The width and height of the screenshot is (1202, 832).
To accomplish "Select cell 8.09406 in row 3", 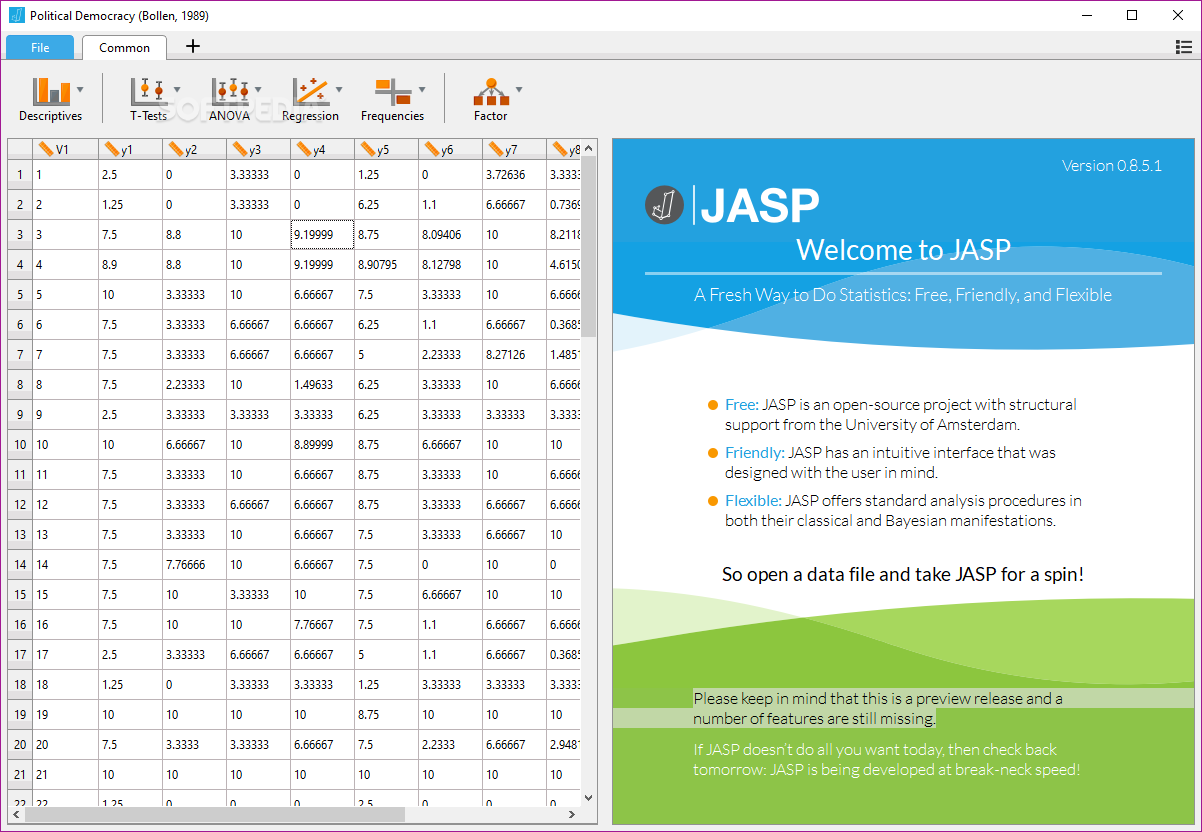I will (x=450, y=235).
